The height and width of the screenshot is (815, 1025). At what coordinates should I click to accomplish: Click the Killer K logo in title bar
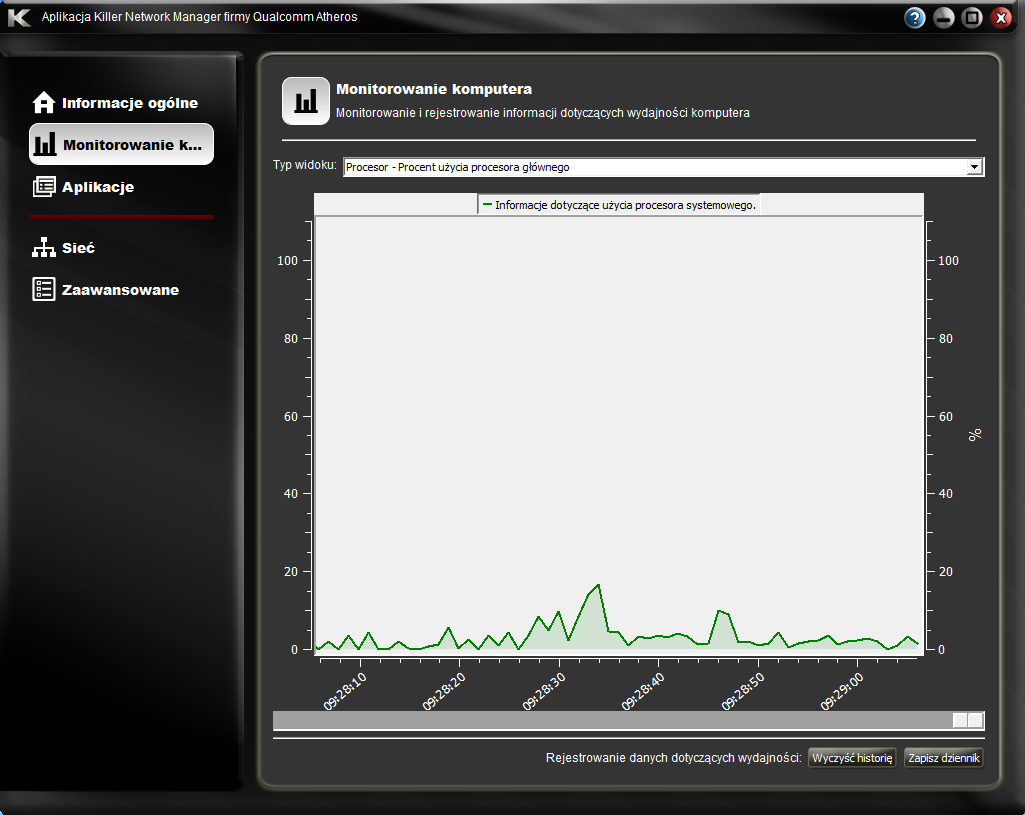19,17
